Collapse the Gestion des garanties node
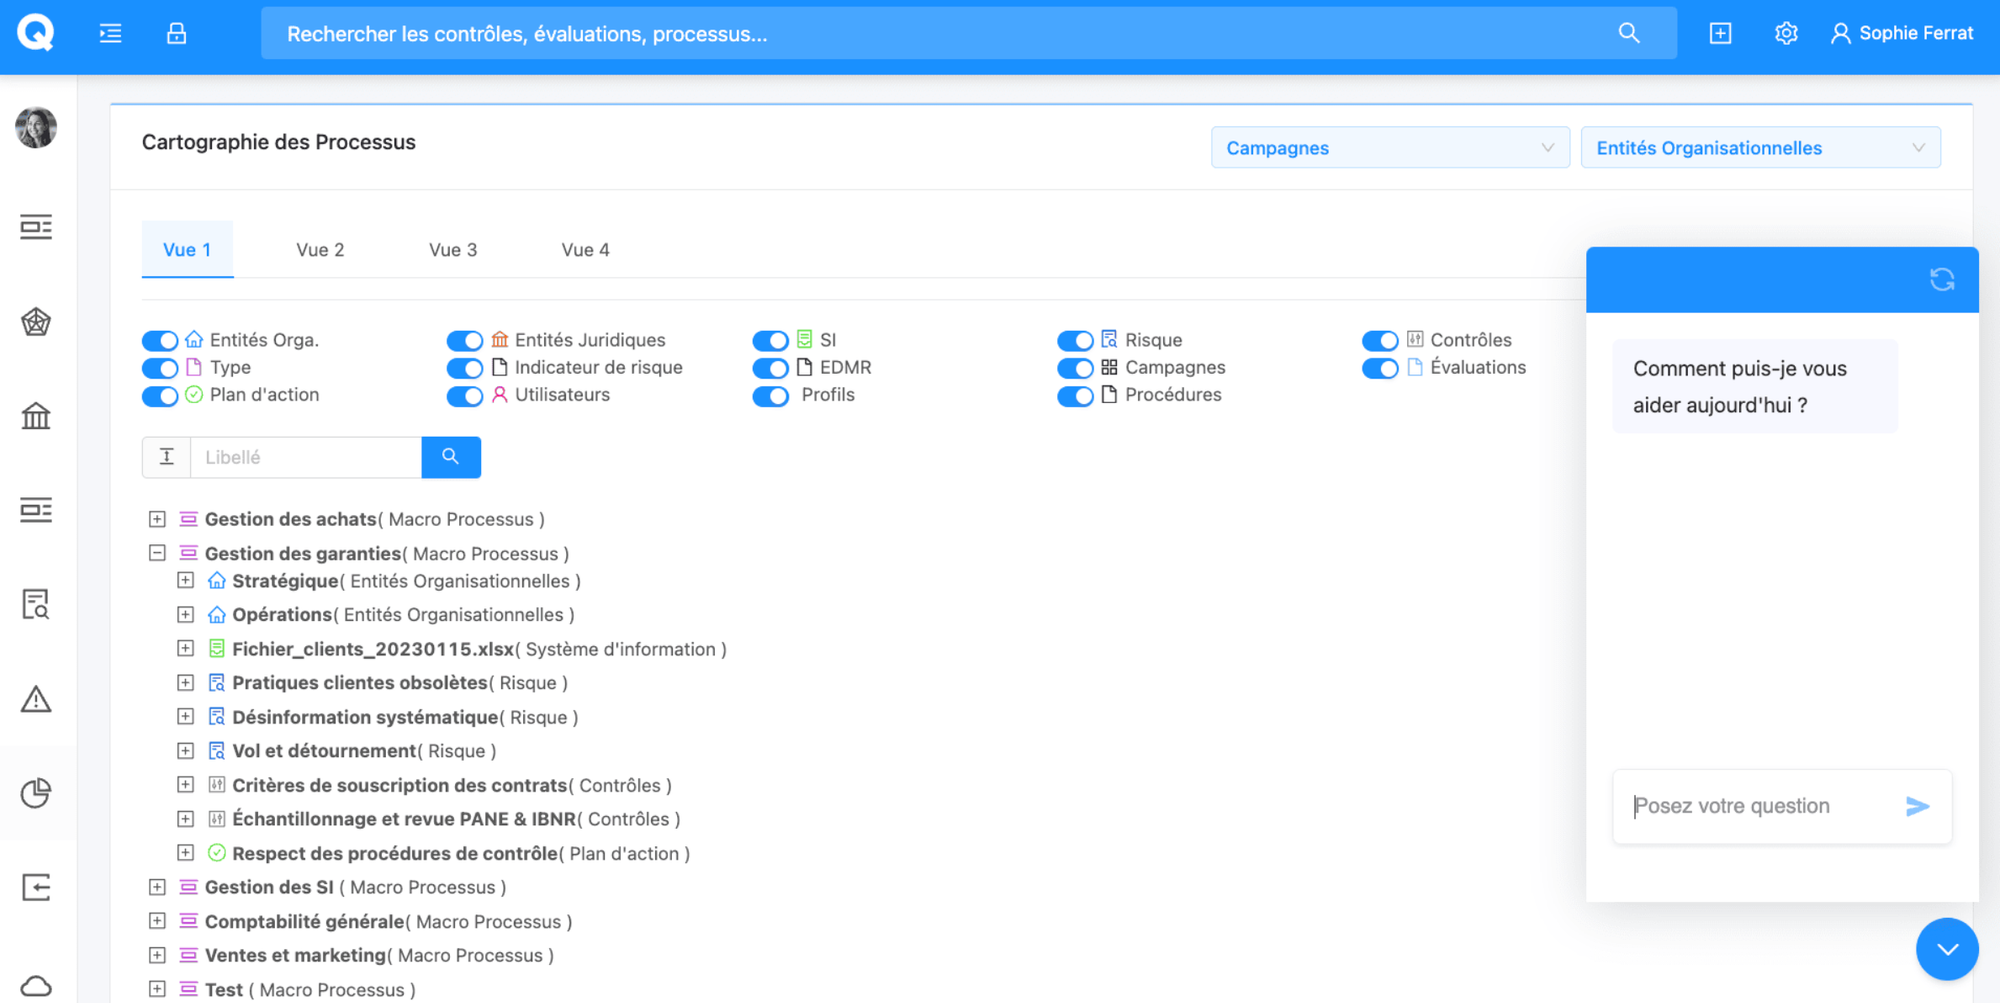 tap(157, 553)
